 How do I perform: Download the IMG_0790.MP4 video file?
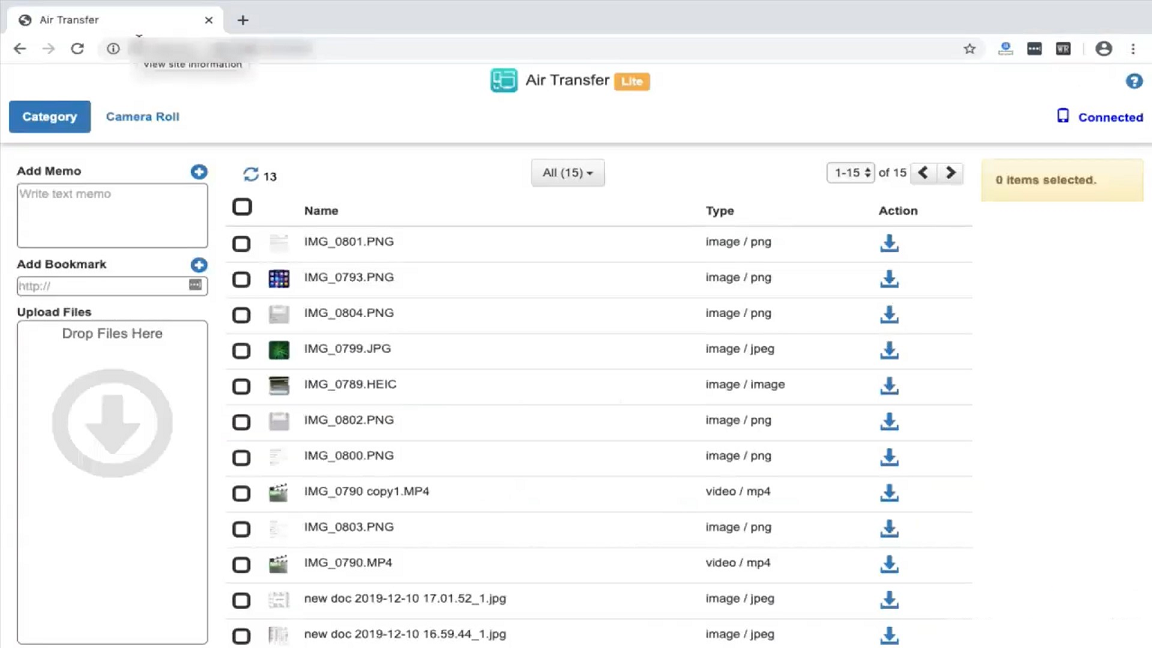click(889, 564)
